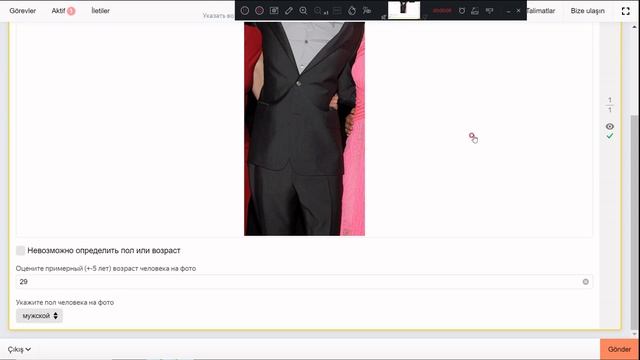The image size is (640, 360).
Task: Click the scrollbar down arrow
Action: point(635,334)
